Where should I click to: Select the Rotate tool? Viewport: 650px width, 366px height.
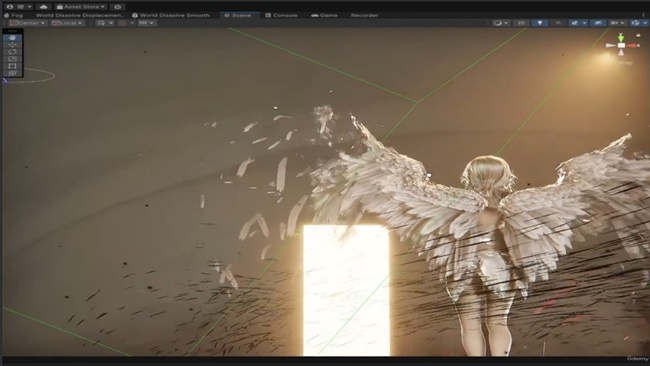(12, 52)
